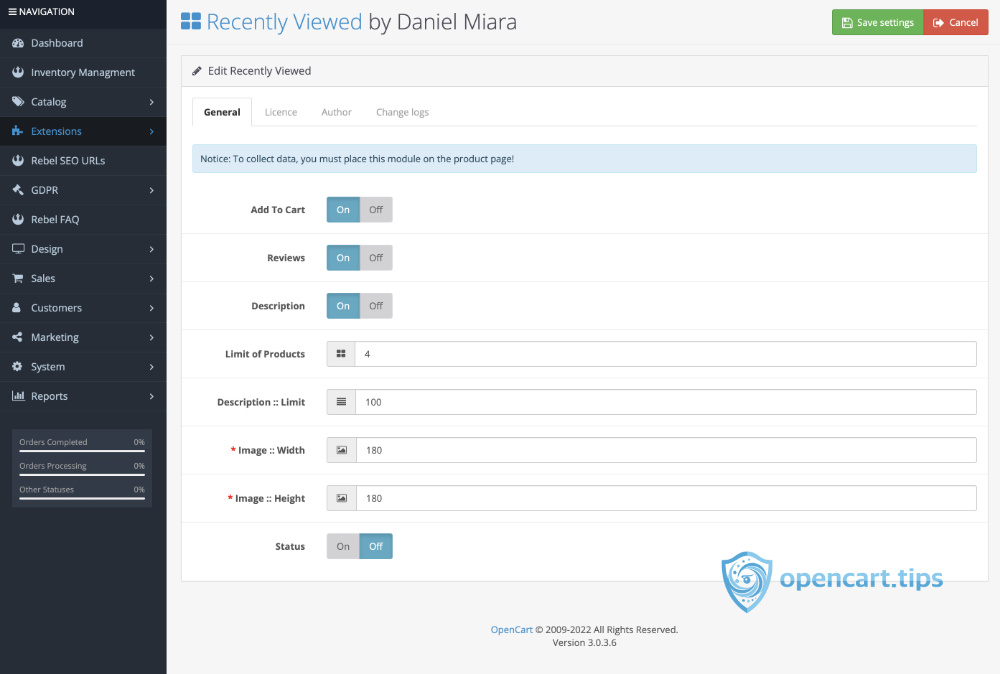The width and height of the screenshot is (1000, 674).
Task: Expand the Marketing menu chevron
Action: click(x=152, y=337)
